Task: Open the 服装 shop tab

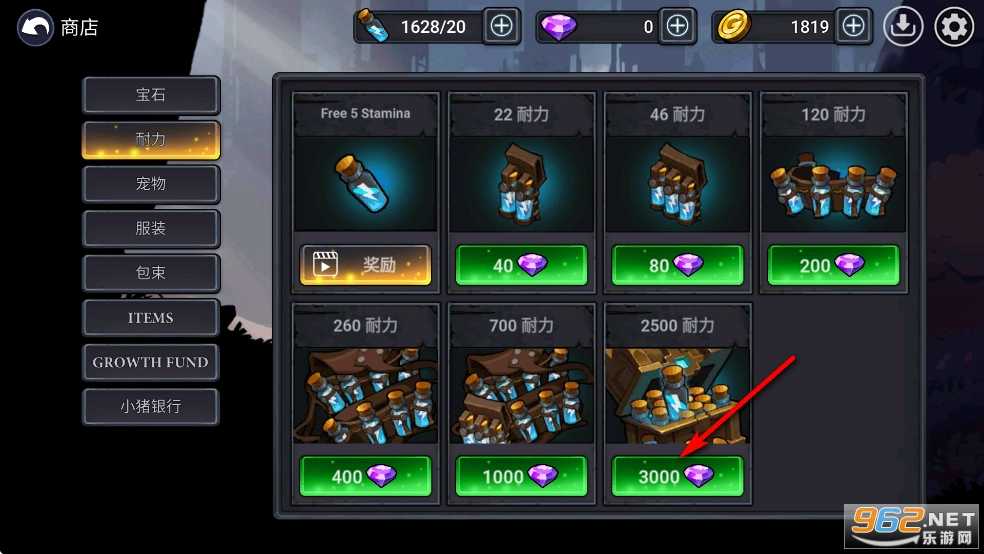Action: tap(151, 228)
